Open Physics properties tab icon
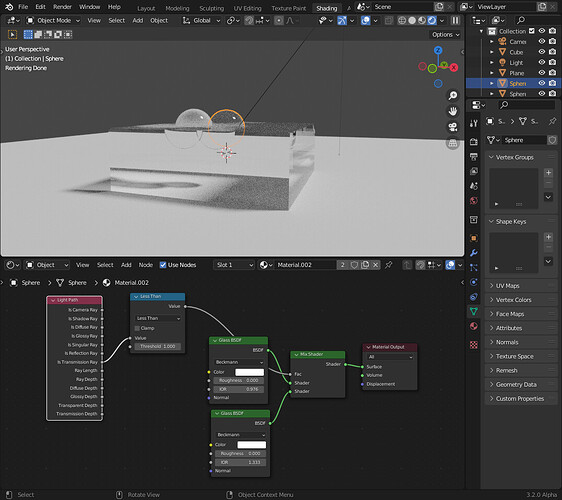The image size is (562, 500). tap(473, 282)
